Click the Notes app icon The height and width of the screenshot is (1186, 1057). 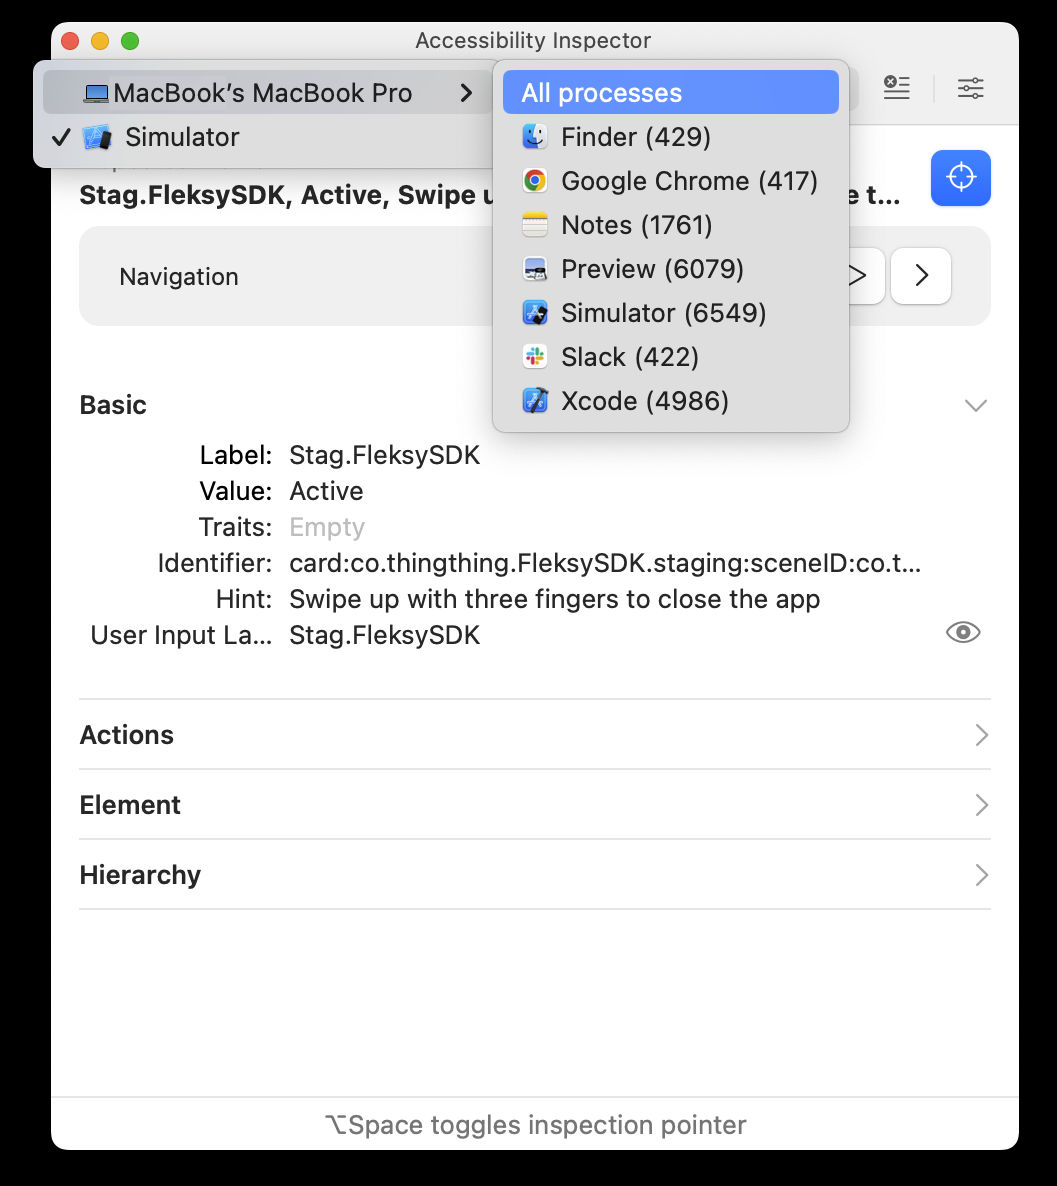click(535, 225)
